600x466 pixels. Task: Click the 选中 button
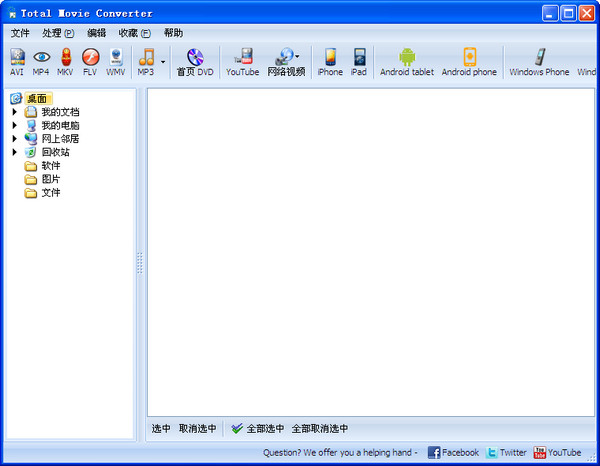point(161,429)
